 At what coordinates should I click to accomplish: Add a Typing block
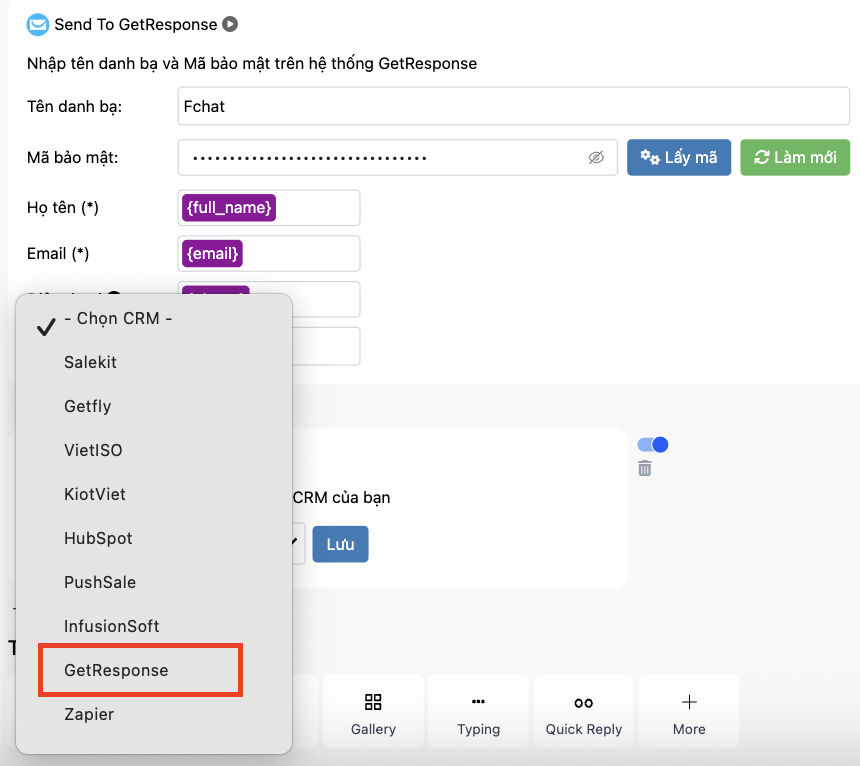[478, 712]
